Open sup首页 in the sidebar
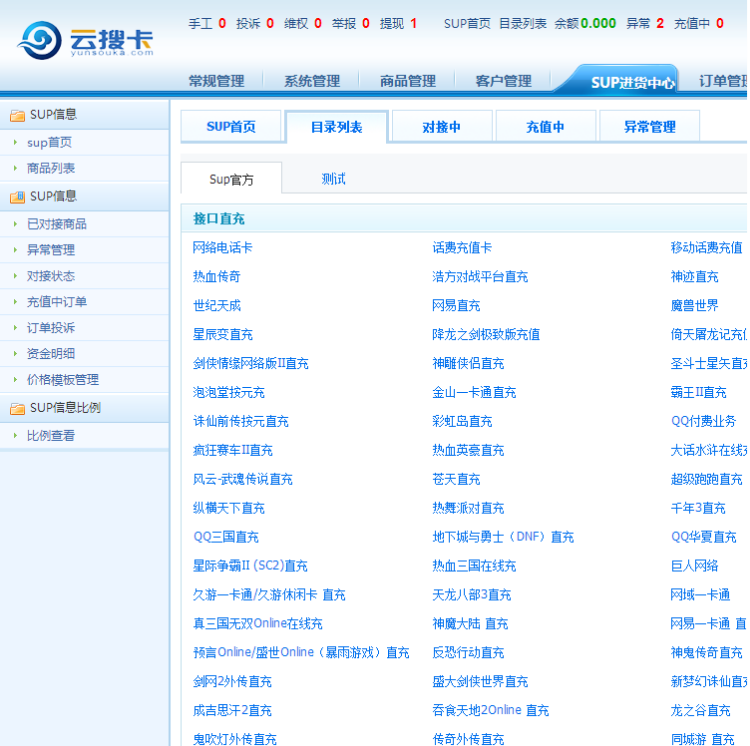 tap(49, 143)
